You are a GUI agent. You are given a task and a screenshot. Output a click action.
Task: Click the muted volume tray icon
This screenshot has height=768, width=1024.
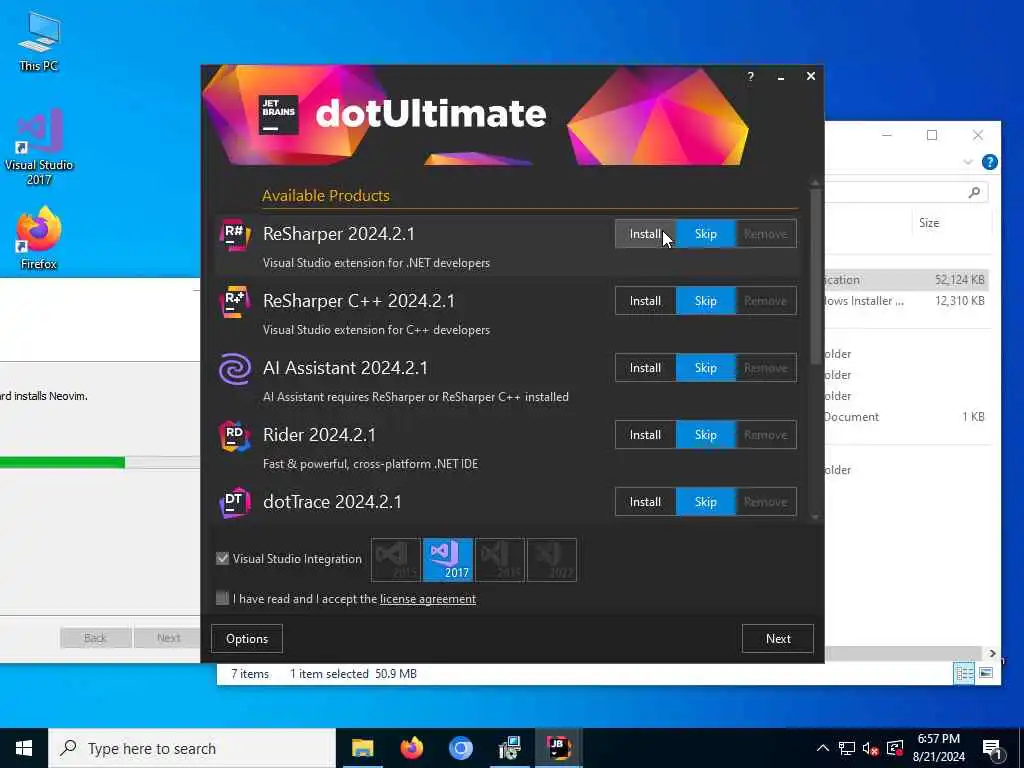point(870,748)
